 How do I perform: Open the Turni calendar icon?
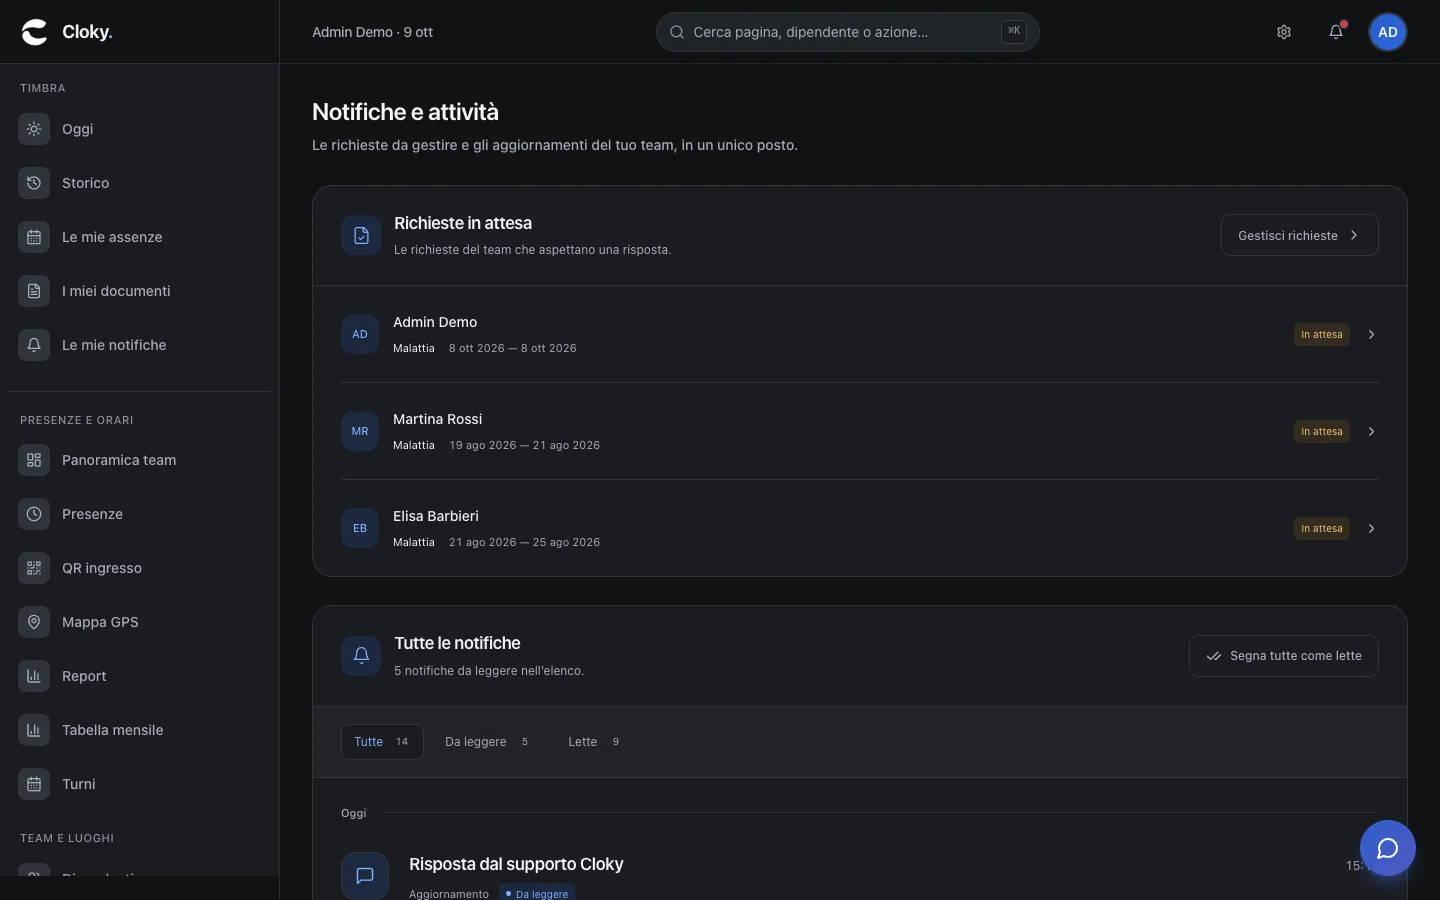[34, 784]
